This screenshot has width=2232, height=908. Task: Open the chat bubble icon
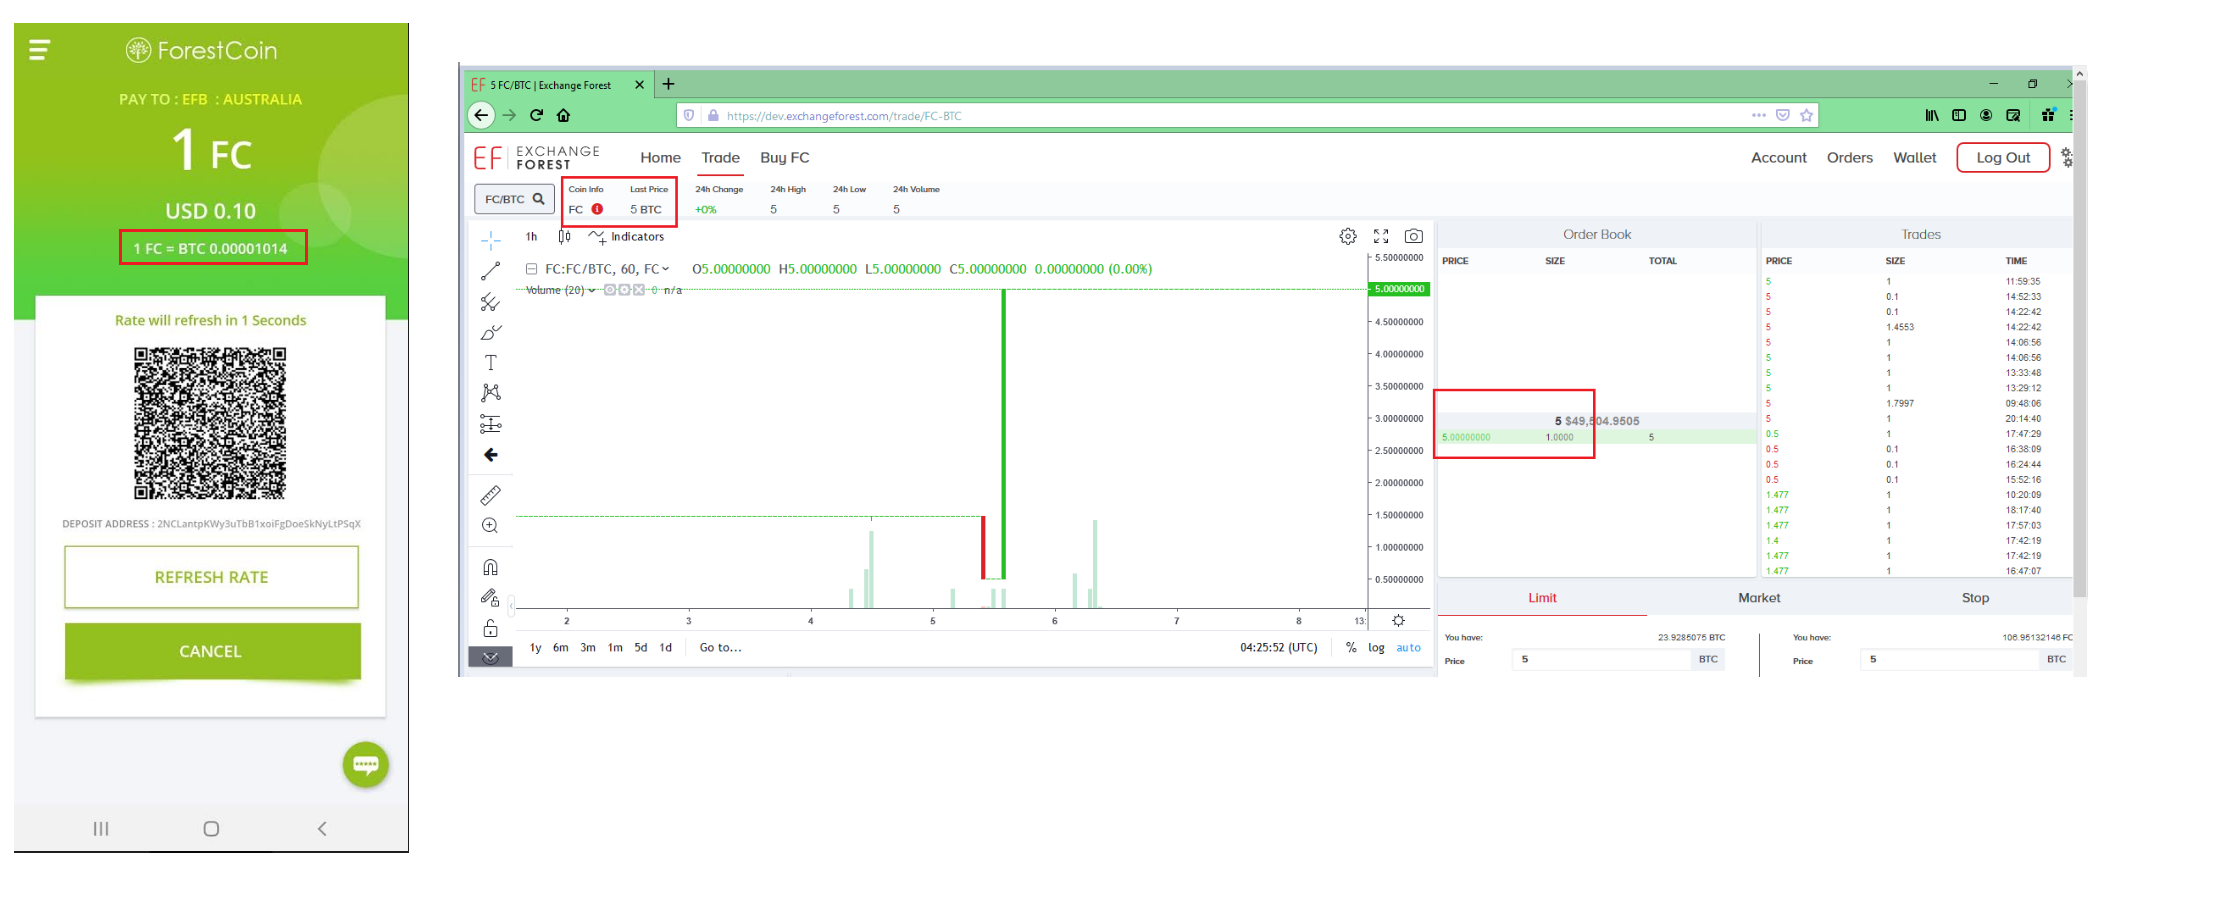tap(366, 765)
